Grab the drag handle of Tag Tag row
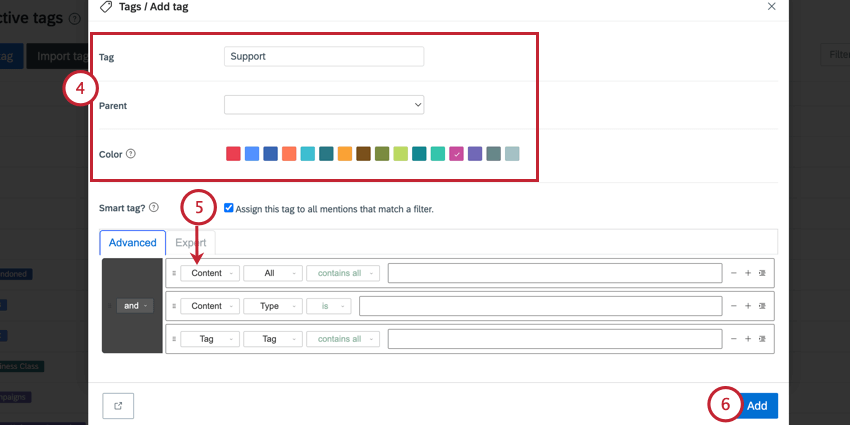 [x=174, y=339]
